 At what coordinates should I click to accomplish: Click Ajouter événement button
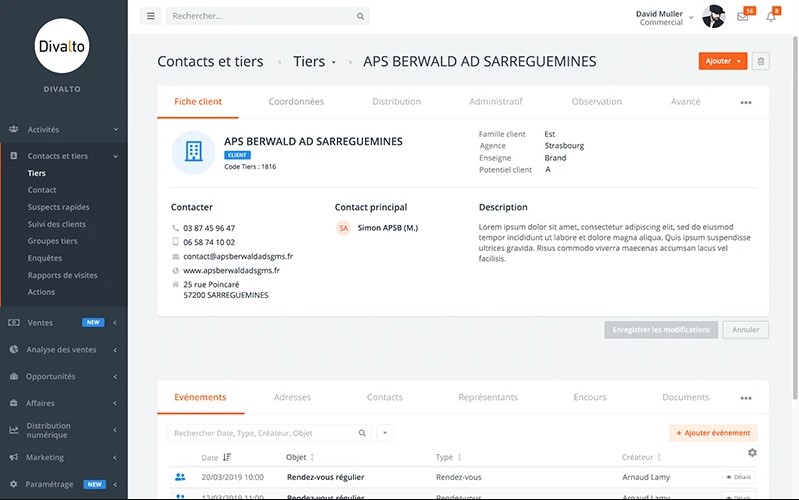coord(713,433)
